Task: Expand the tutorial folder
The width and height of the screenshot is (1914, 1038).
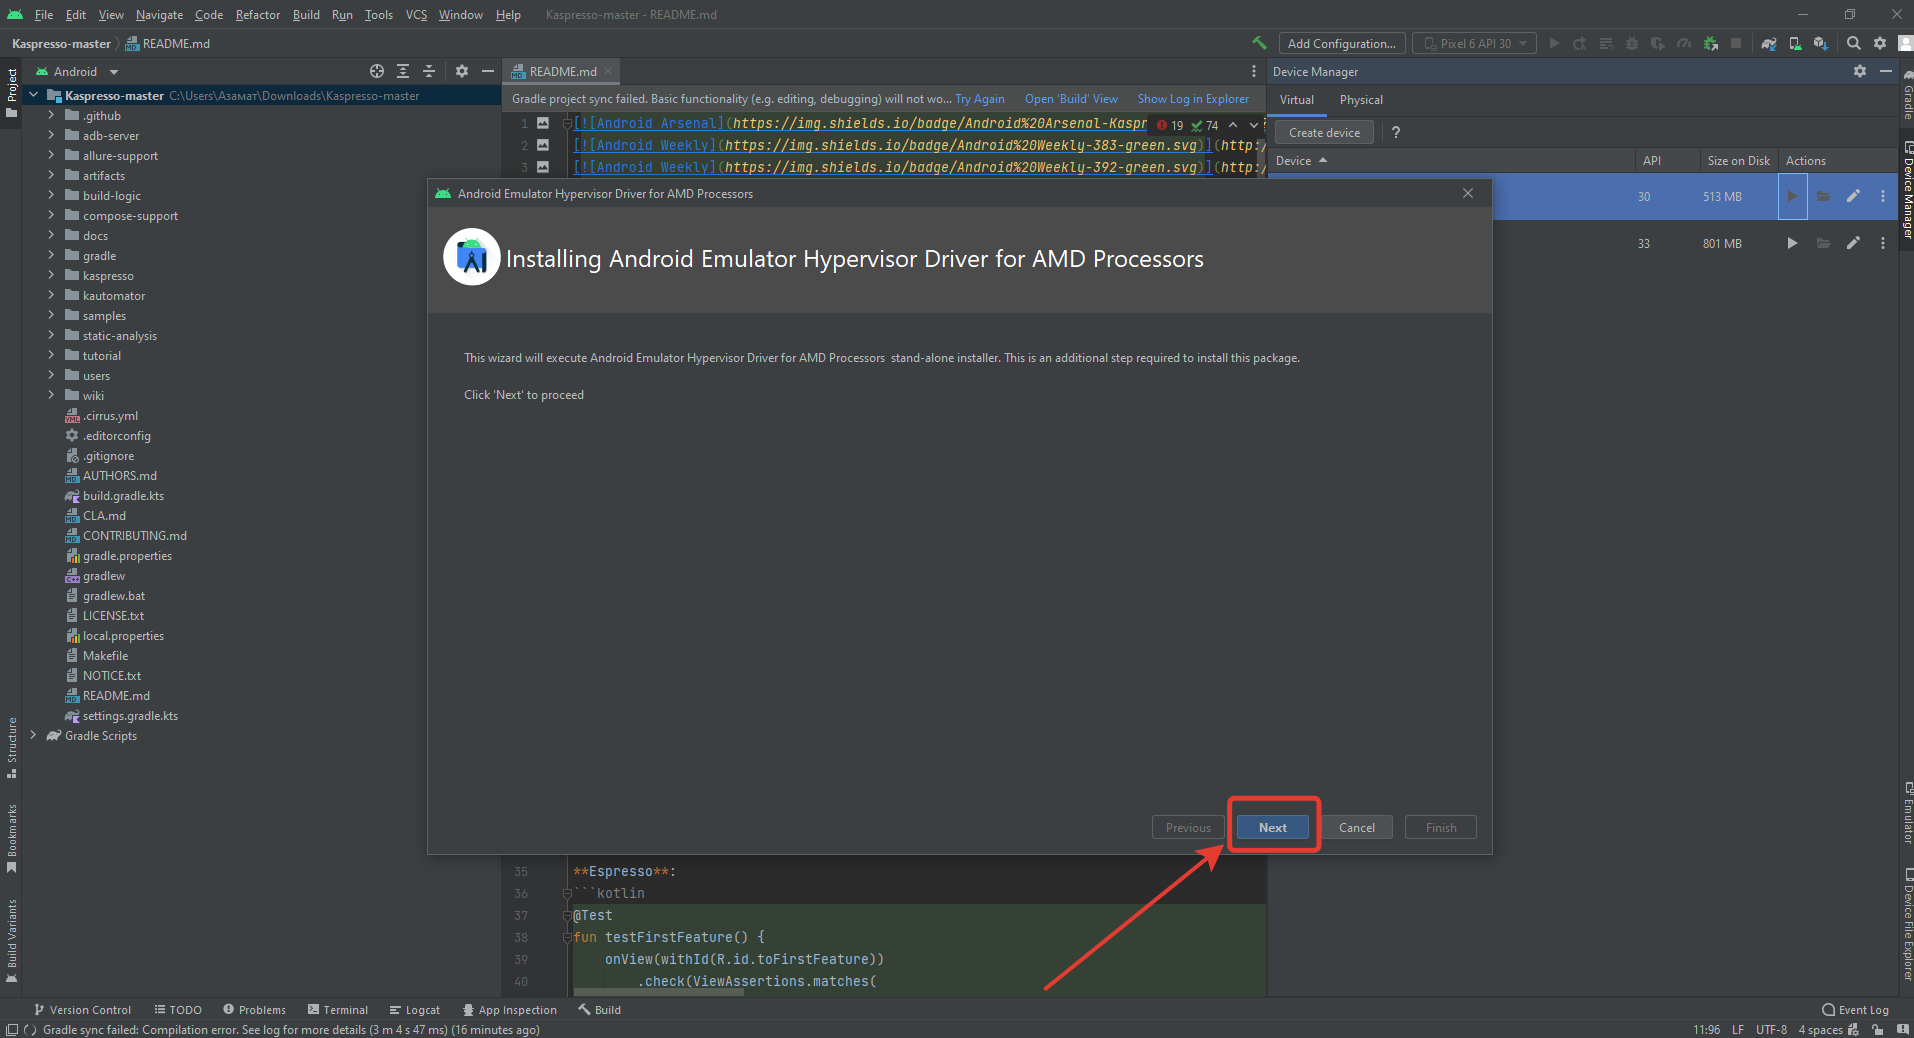Action: (51, 355)
